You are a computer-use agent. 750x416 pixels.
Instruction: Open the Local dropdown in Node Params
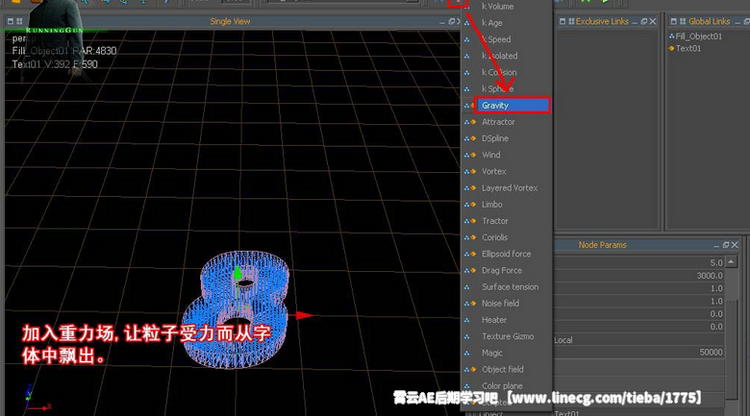639,339
